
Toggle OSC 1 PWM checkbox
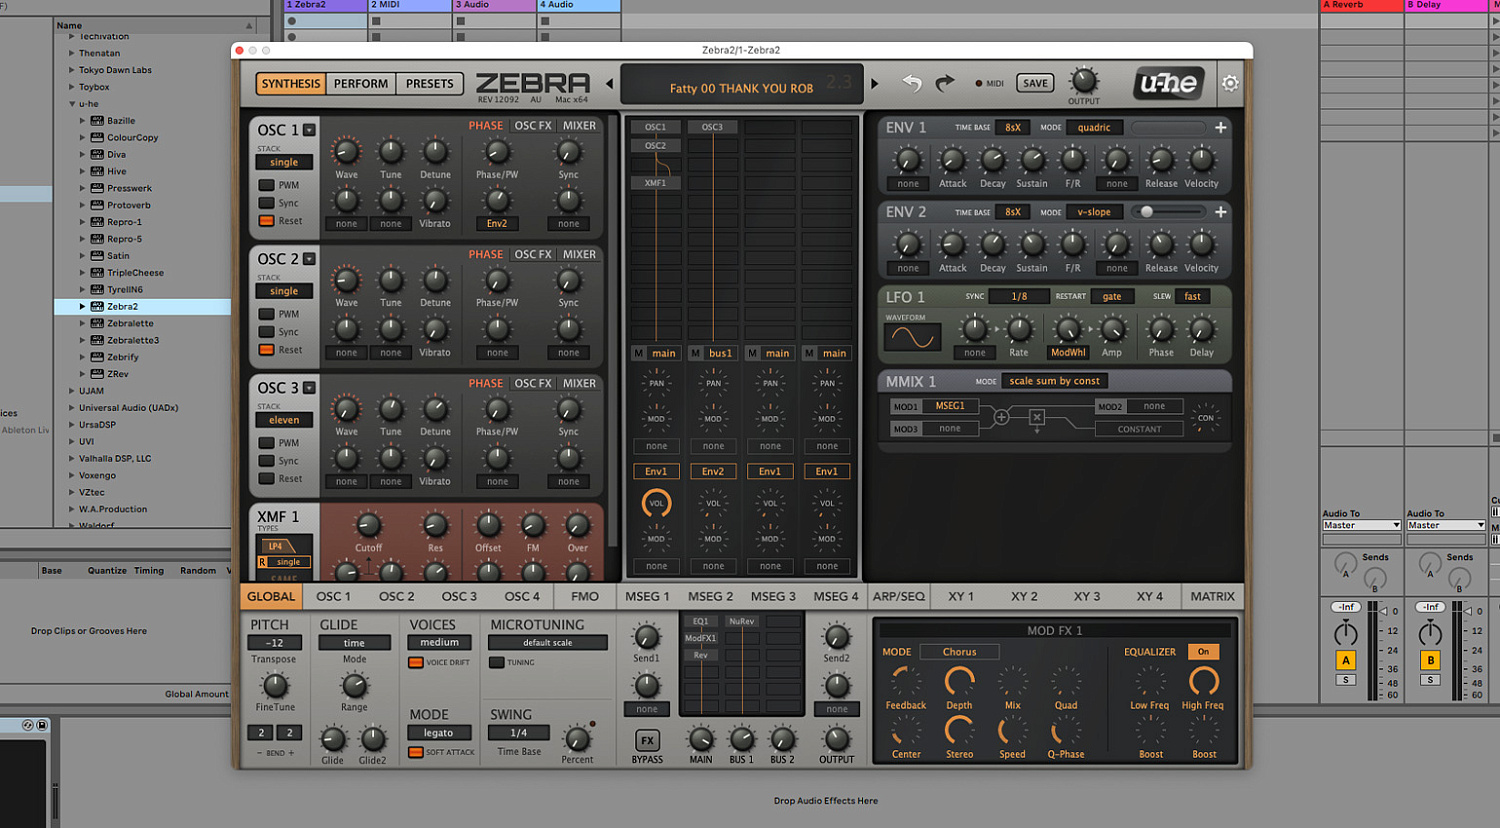pyautogui.click(x=267, y=185)
